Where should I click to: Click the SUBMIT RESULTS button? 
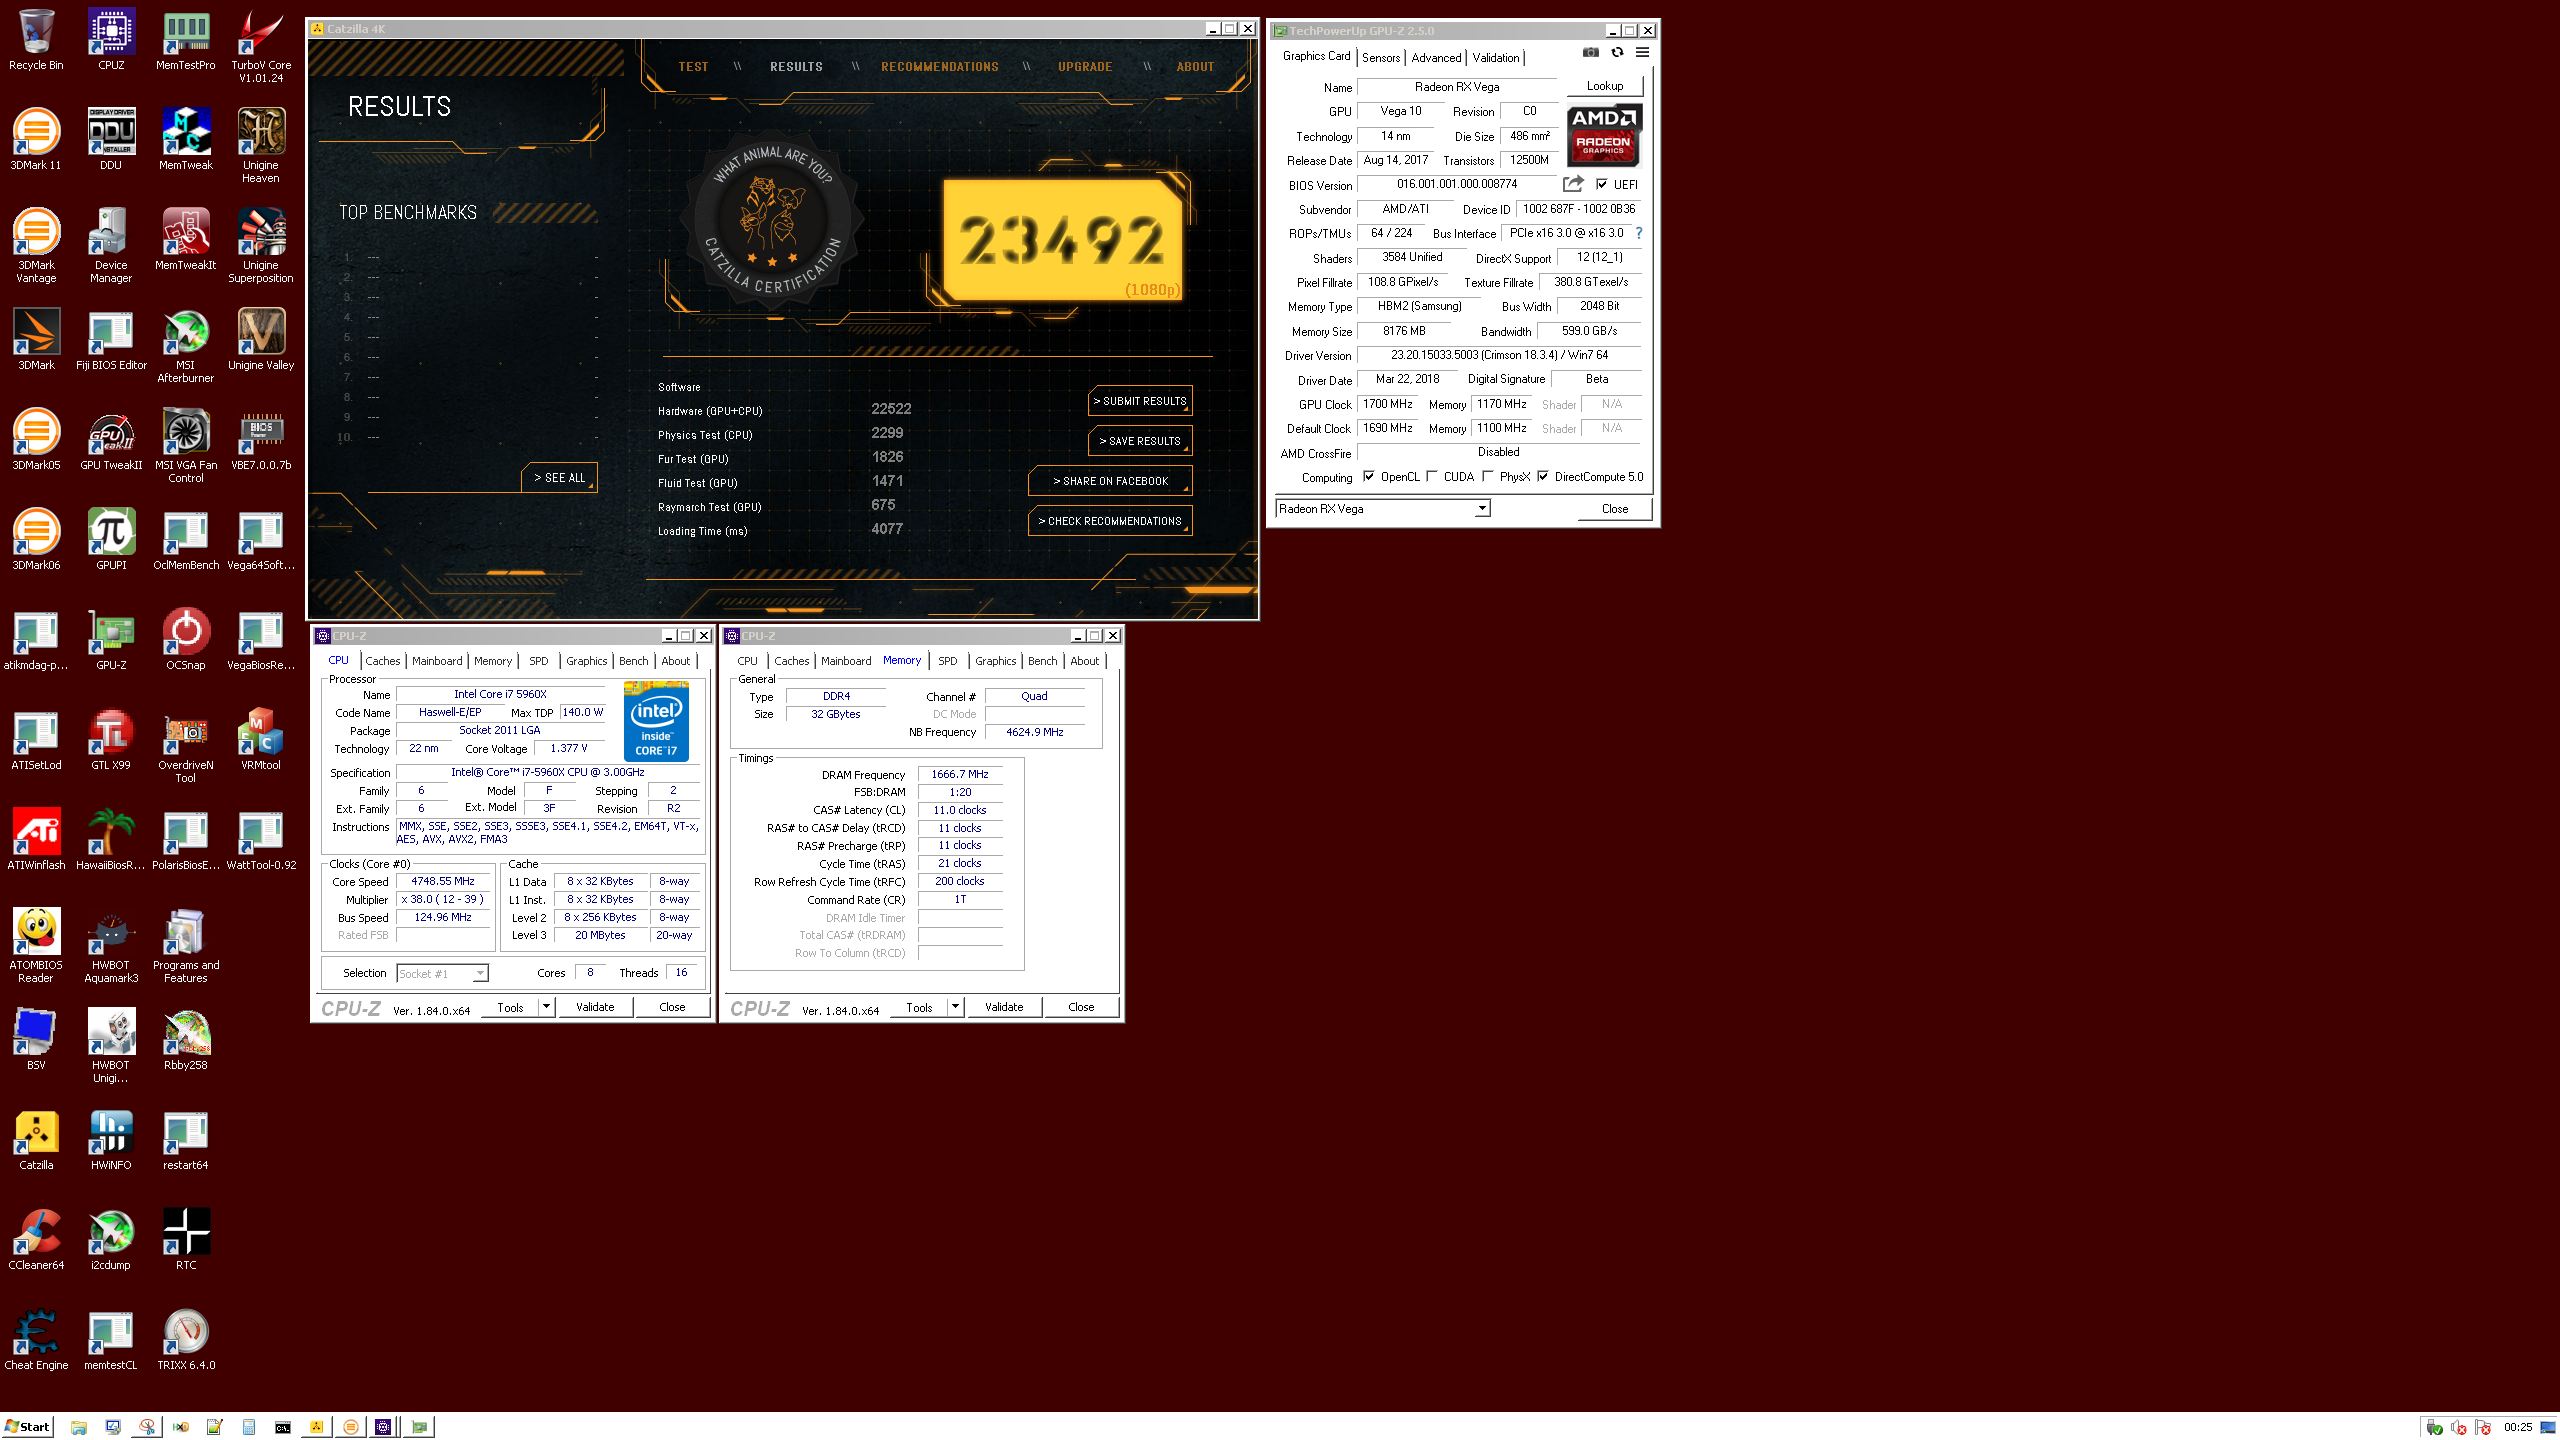pos(1140,401)
